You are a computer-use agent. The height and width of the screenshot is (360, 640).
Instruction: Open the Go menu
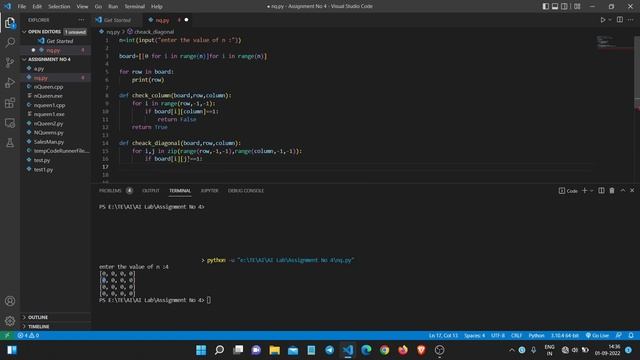tap(98, 6)
